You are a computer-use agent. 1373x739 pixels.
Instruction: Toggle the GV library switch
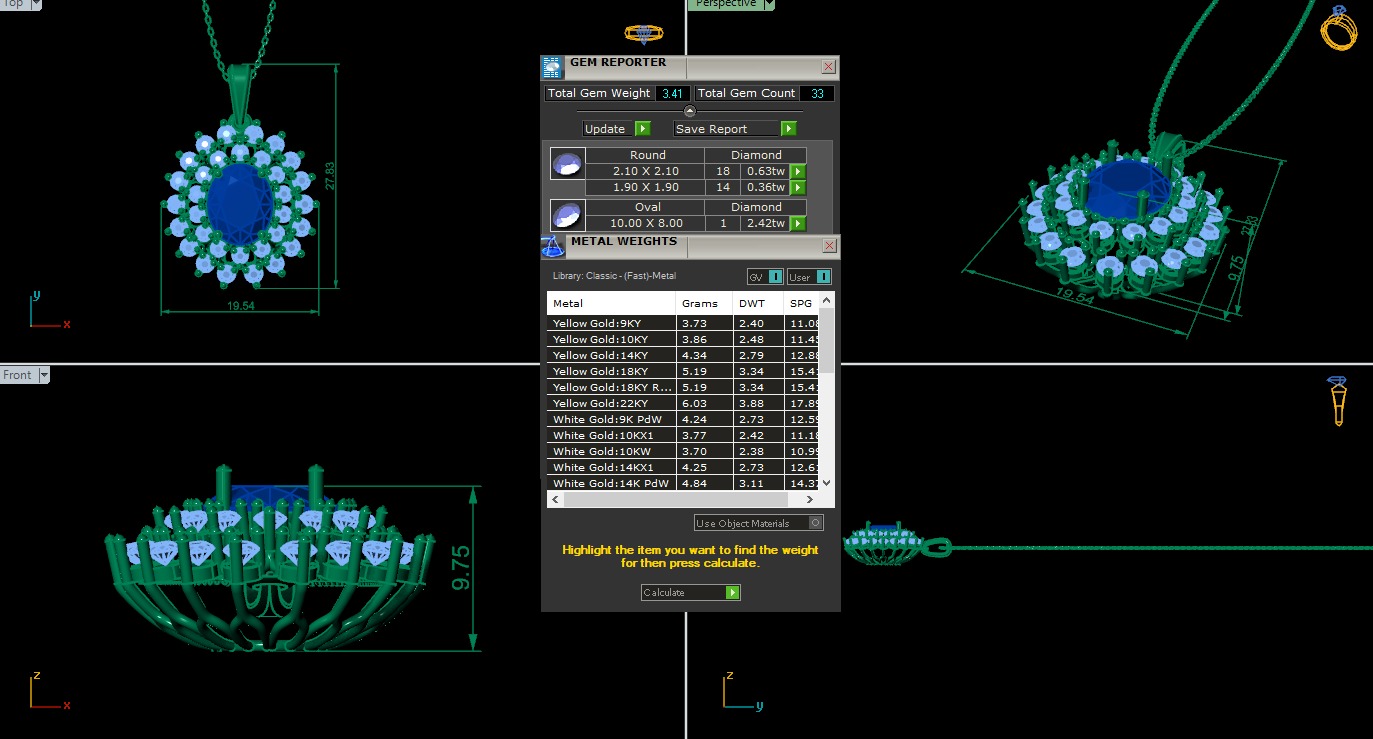(x=765, y=277)
